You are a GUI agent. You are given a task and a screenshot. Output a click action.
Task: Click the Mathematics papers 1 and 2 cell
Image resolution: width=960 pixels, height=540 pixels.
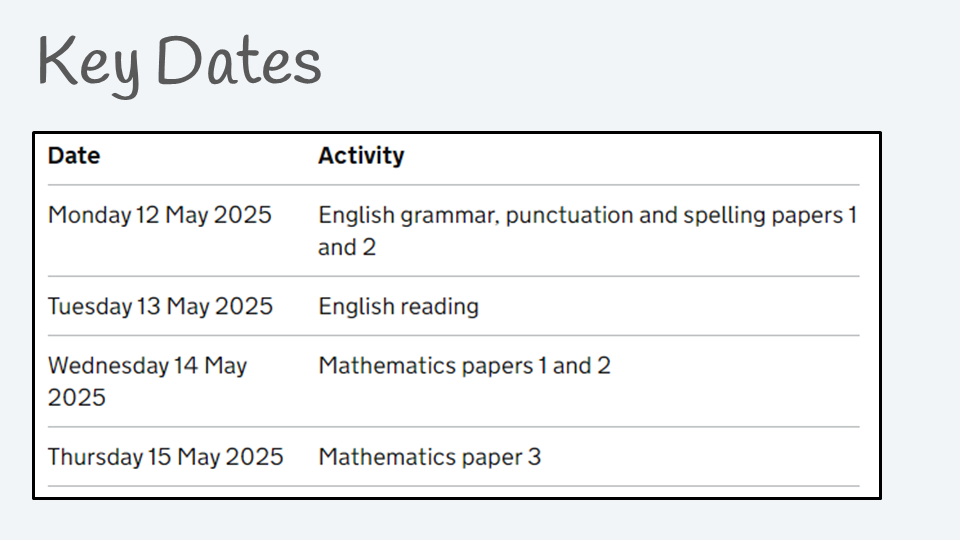(465, 366)
